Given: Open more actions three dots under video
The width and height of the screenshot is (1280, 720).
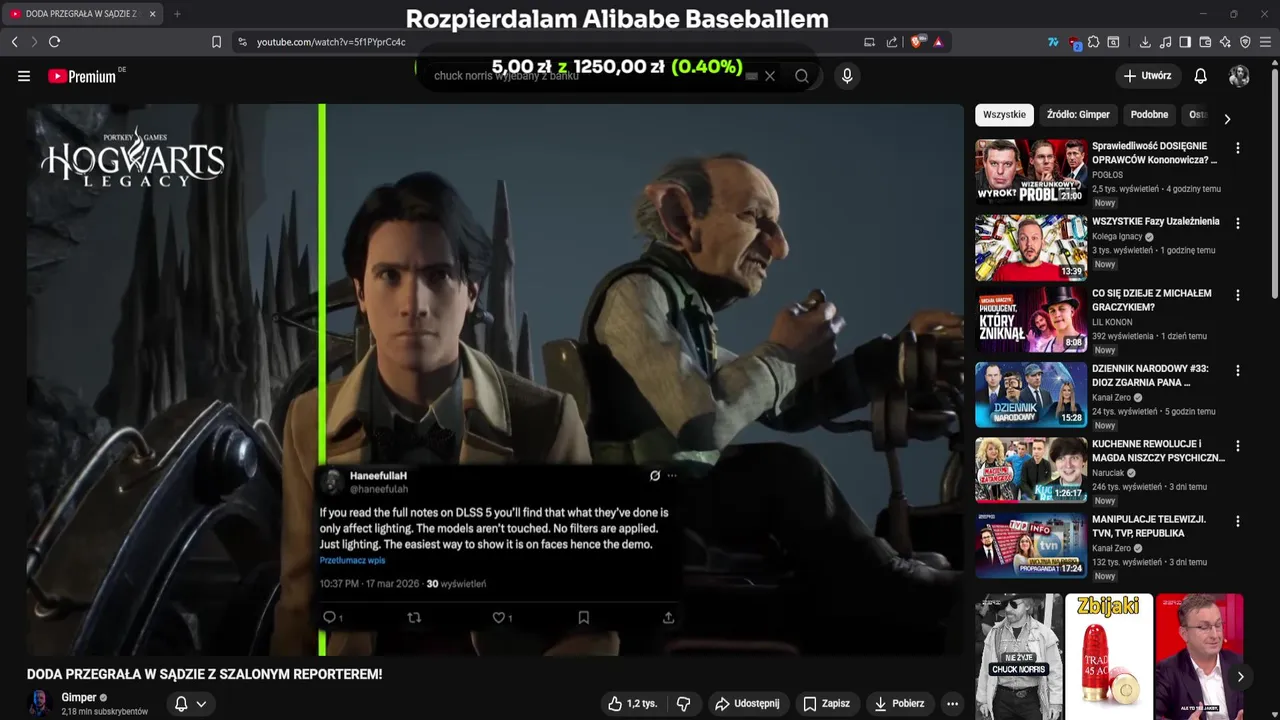Looking at the screenshot, I should 952,704.
